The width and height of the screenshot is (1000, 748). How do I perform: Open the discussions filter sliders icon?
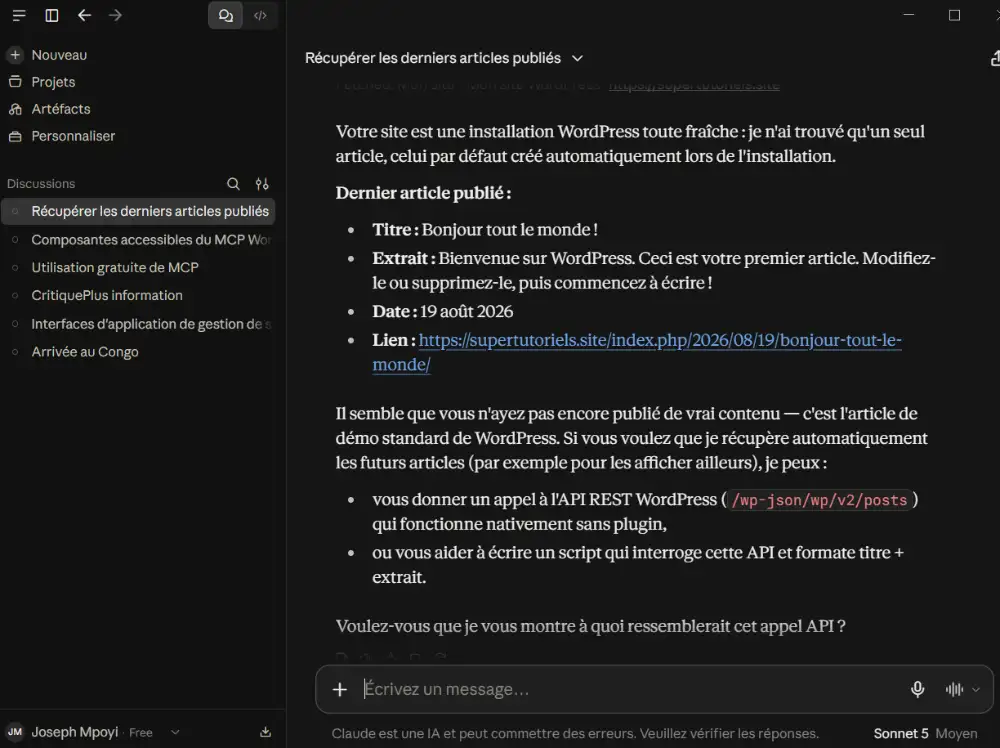click(x=262, y=184)
